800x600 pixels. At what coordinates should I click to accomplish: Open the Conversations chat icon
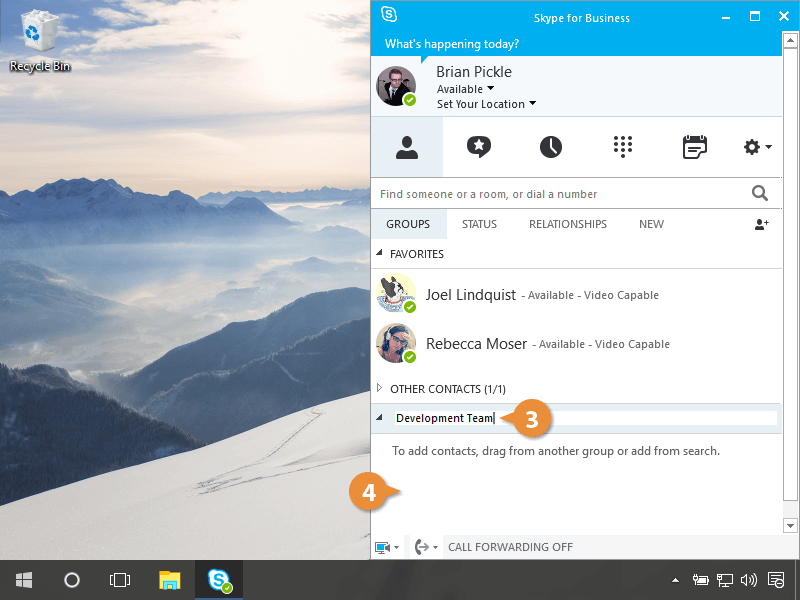pyautogui.click(x=479, y=147)
